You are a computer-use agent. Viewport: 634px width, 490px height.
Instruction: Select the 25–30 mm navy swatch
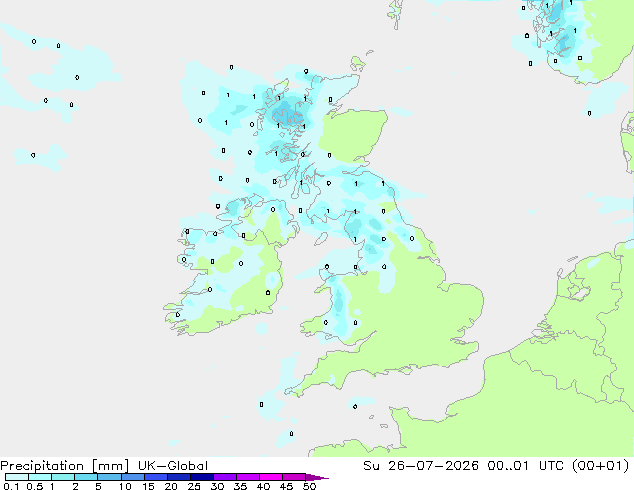pyautogui.click(x=201, y=477)
